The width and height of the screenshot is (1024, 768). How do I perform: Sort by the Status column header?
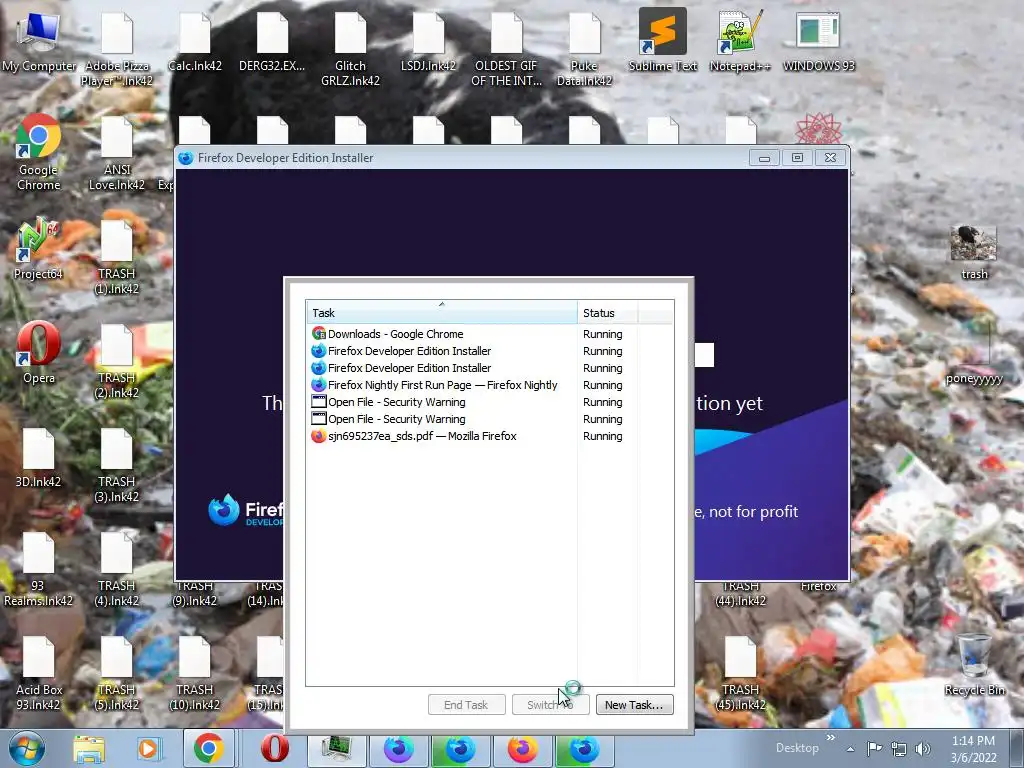pos(607,313)
